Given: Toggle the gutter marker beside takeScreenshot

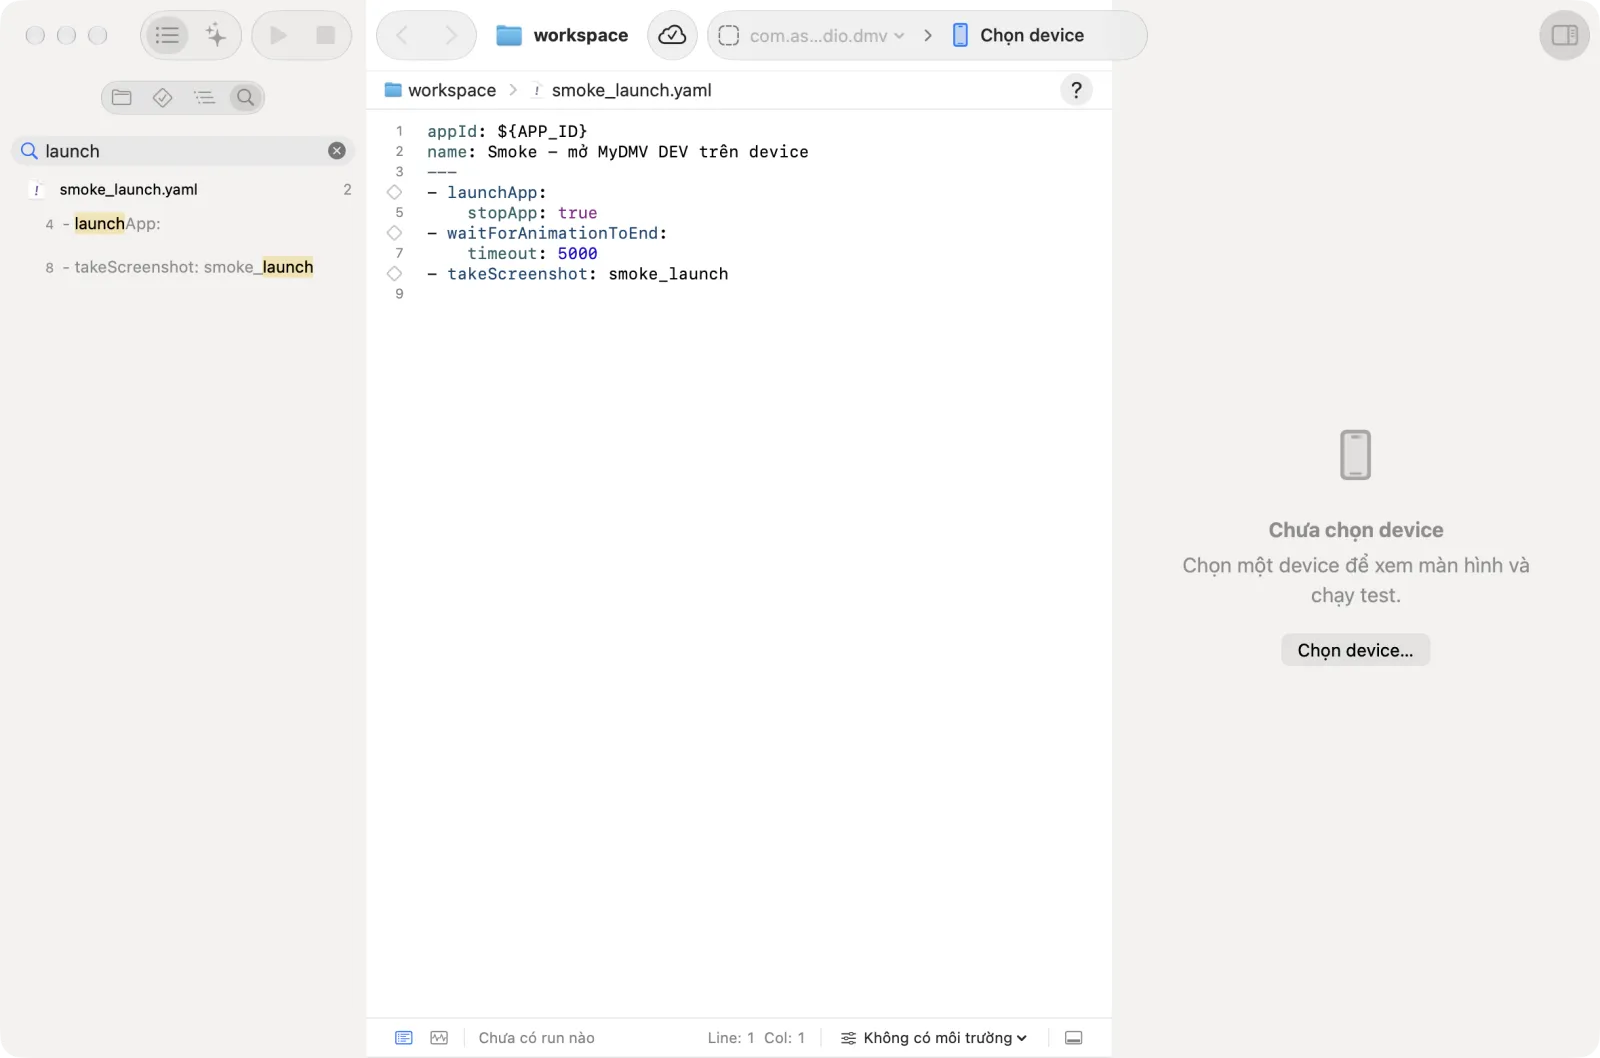Looking at the screenshot, I should (x=394, y=274).
